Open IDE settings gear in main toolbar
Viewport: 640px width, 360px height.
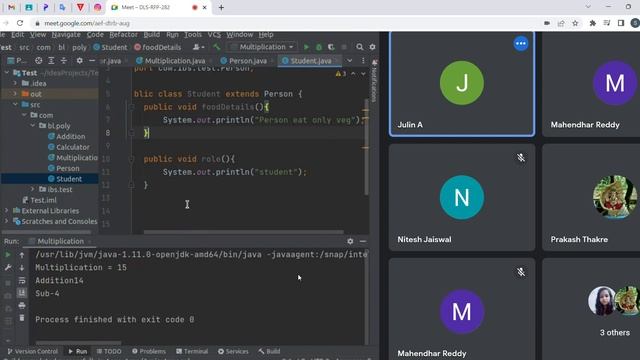(x=372, y=47)
